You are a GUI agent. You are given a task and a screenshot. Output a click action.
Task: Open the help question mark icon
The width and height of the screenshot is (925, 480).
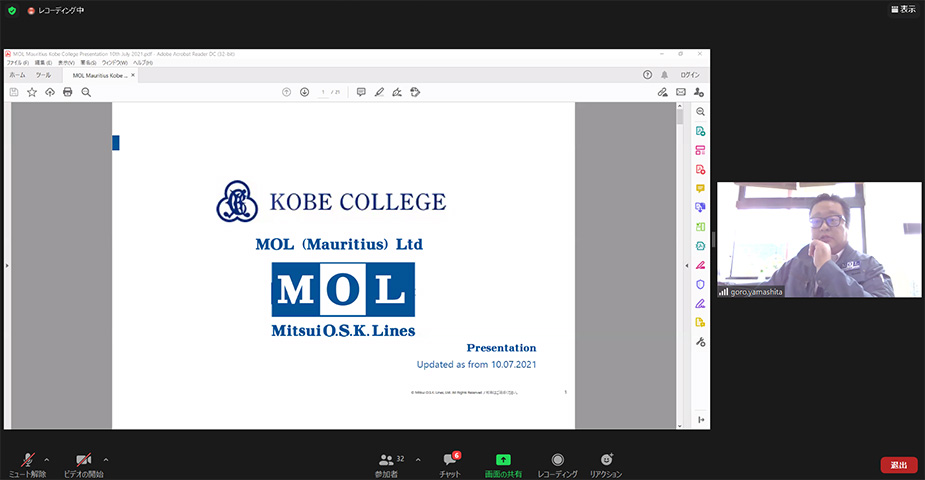coord(647,75)
